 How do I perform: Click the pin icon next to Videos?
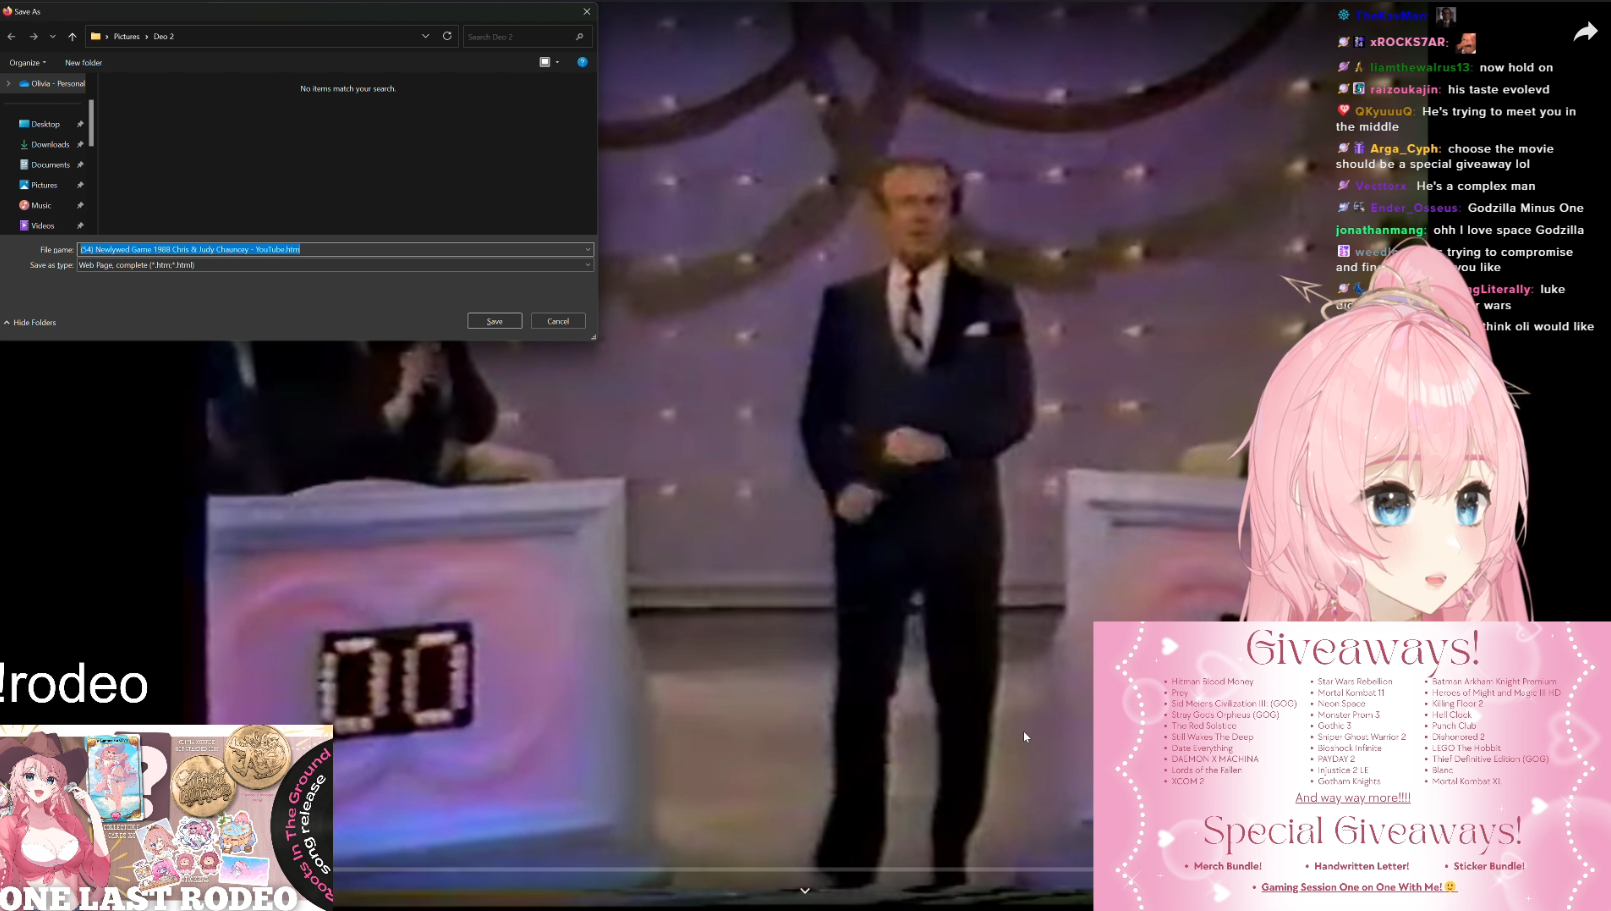[80, 226]
